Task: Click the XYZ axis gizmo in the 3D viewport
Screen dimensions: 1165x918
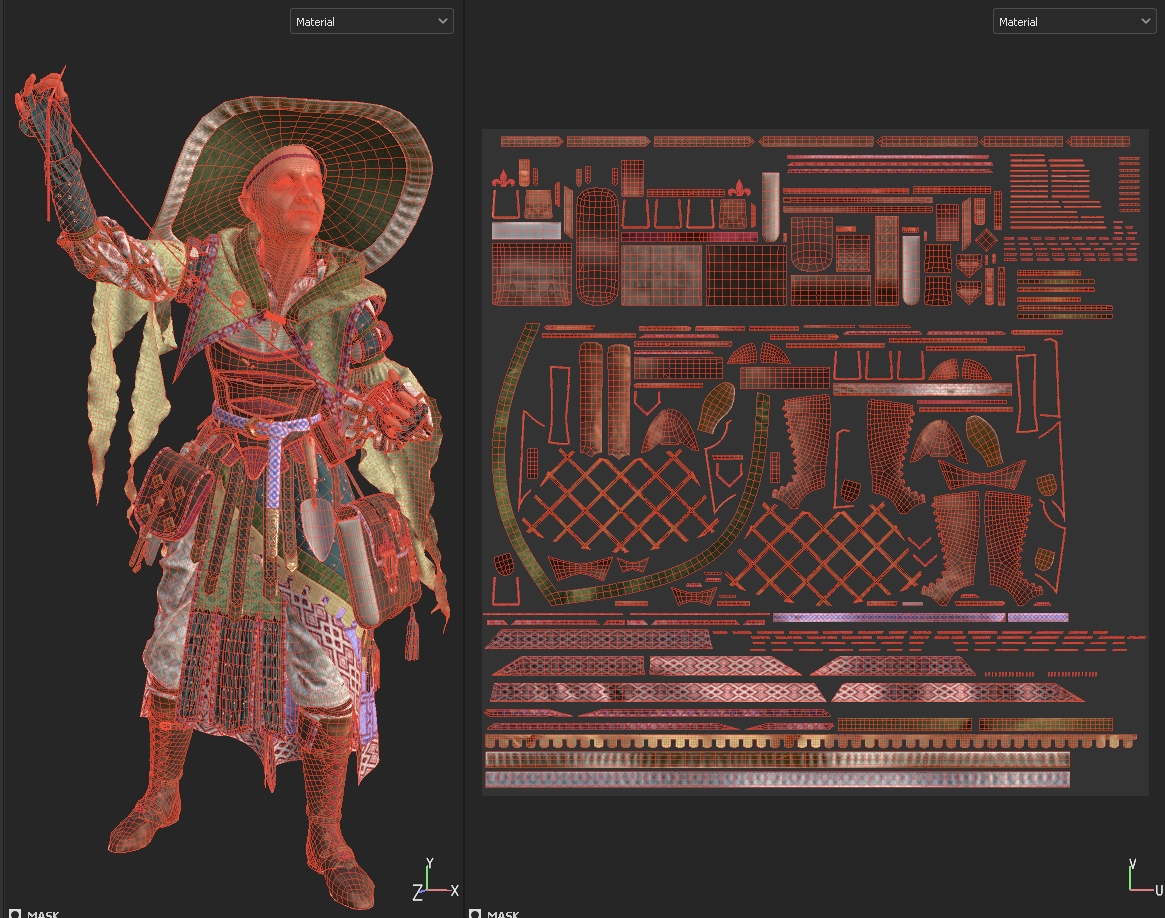Action: [430, 878]
